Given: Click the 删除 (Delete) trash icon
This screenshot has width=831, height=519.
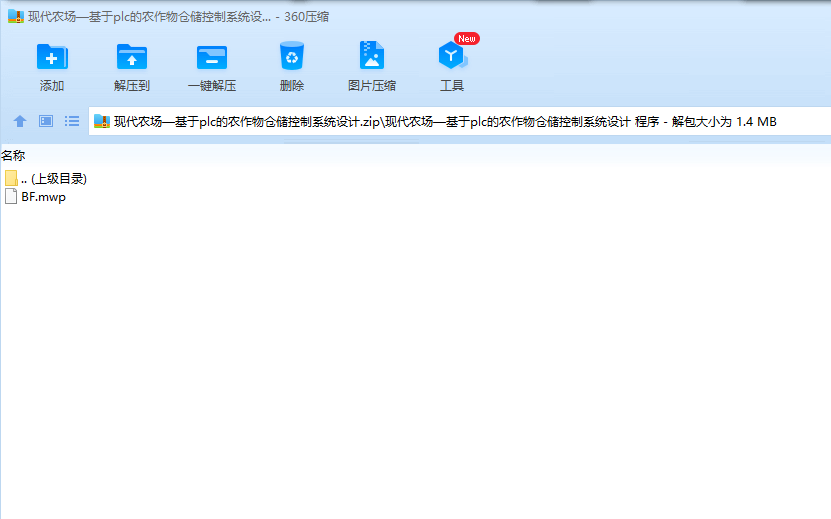Looking at the screenshot, I should [291, 56].
